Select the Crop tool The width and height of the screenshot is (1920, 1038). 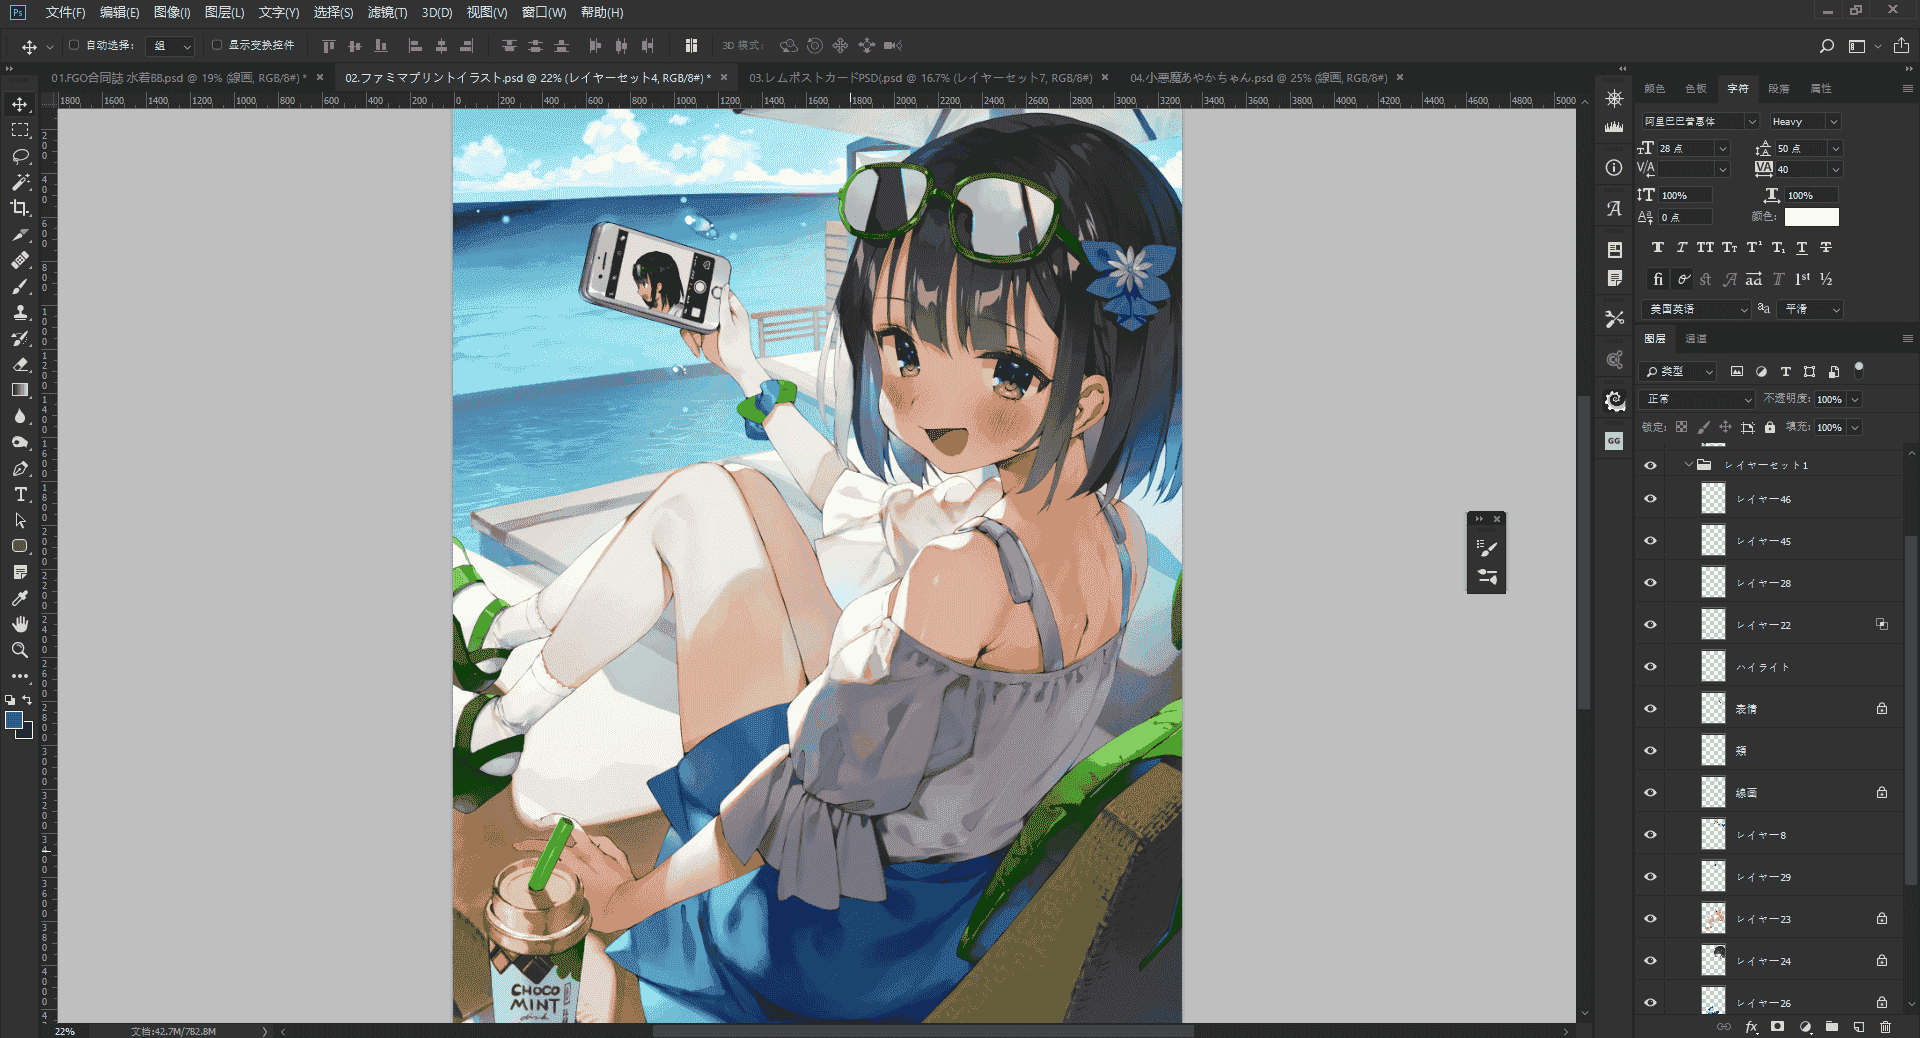coord(20,208)
